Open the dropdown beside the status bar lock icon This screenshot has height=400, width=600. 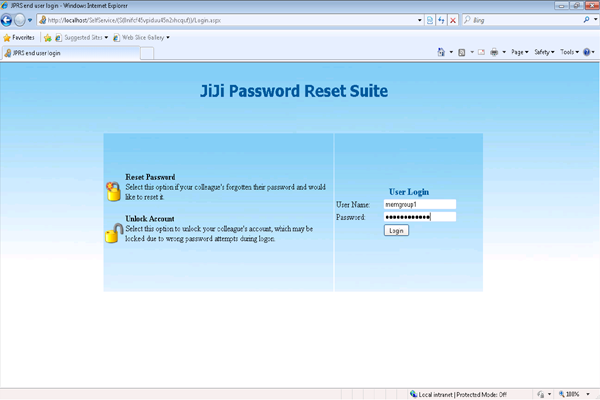(549, 394)
